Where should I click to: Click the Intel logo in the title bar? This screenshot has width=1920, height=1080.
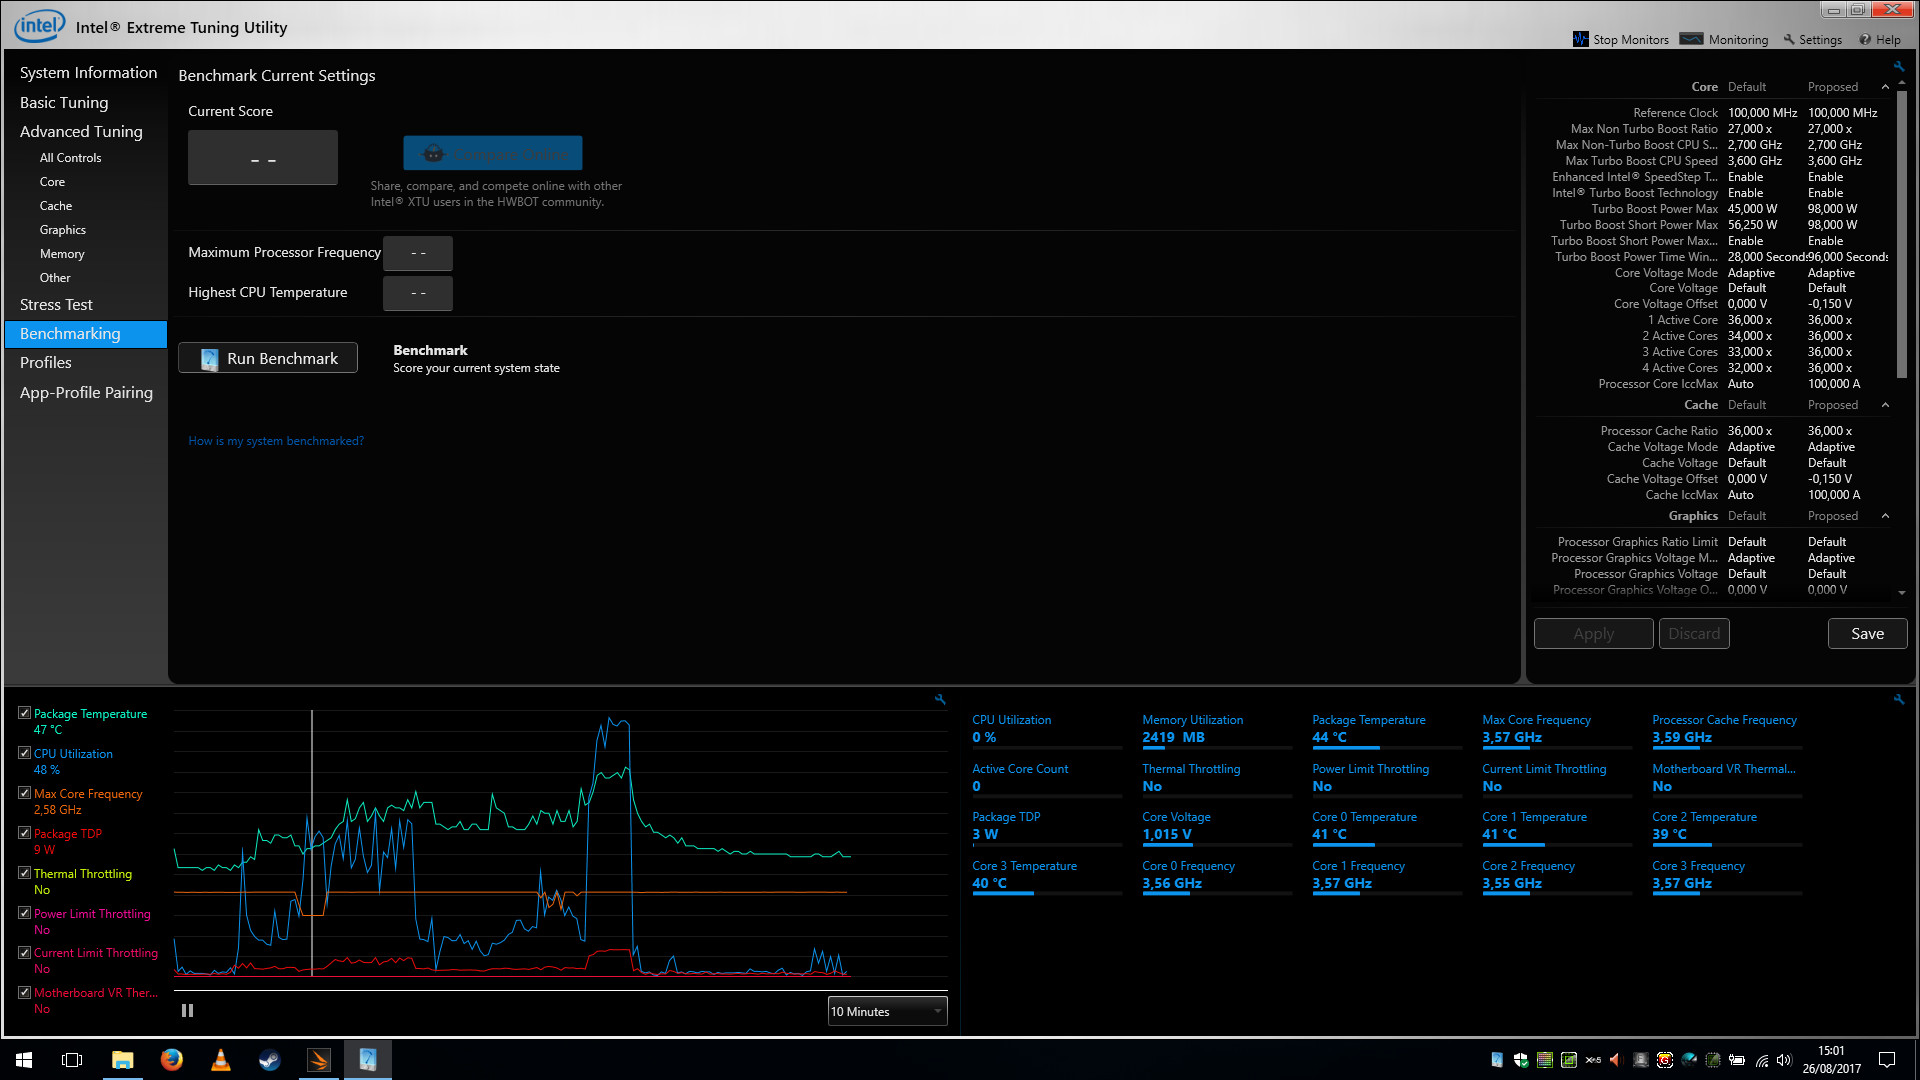point(39,26)
